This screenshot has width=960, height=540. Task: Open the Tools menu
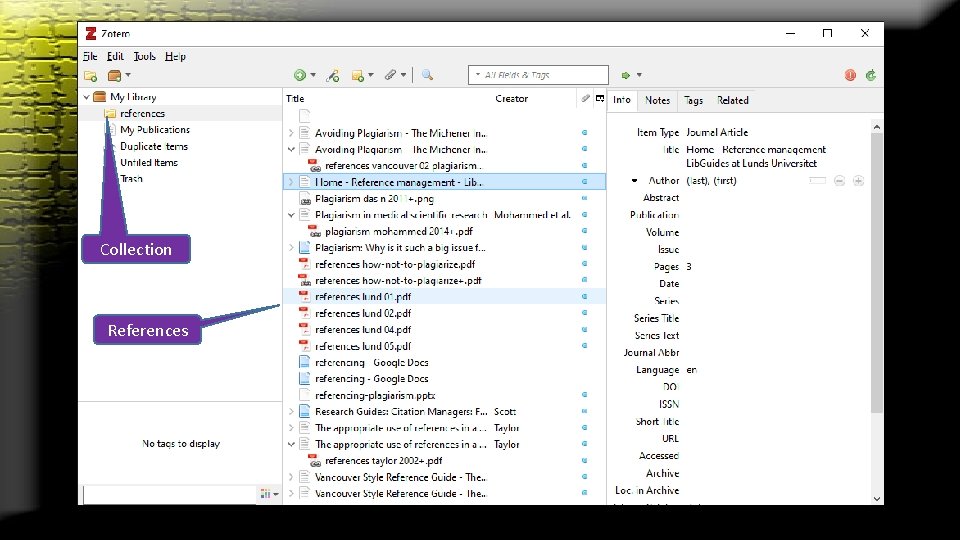[x=144, y=56]
